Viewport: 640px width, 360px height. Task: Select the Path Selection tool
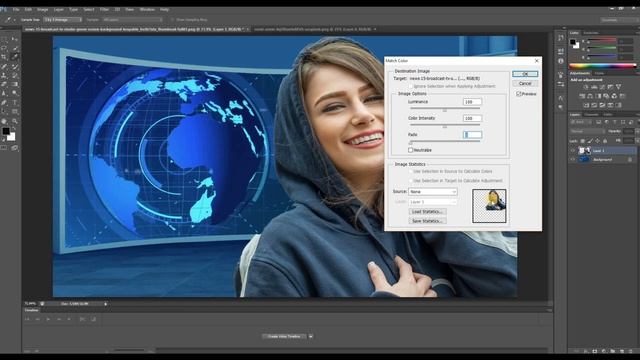4,111
